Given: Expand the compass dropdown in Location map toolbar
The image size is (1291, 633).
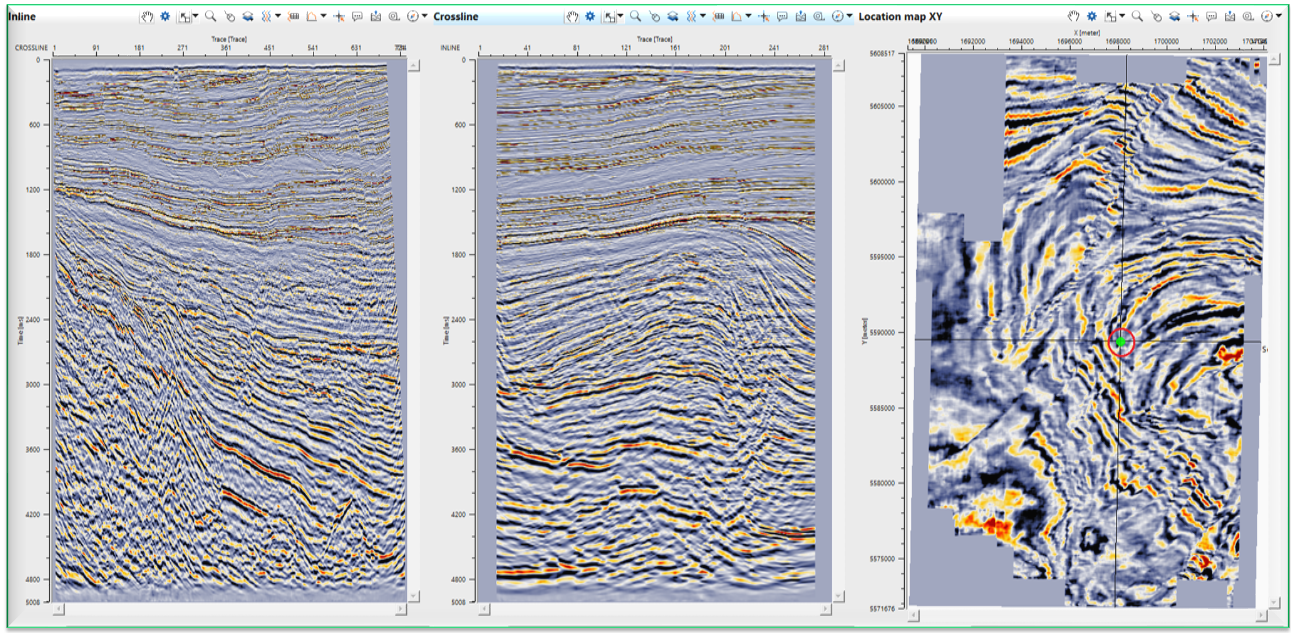Looking at the screenshot, I should click(x=1277, y=15).
